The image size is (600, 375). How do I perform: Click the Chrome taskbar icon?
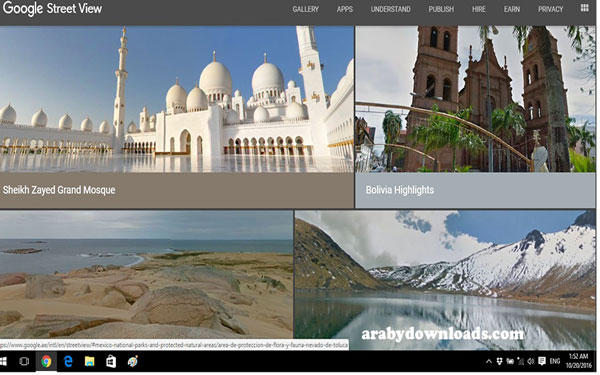pyautogui.click(x=46, y=361)
